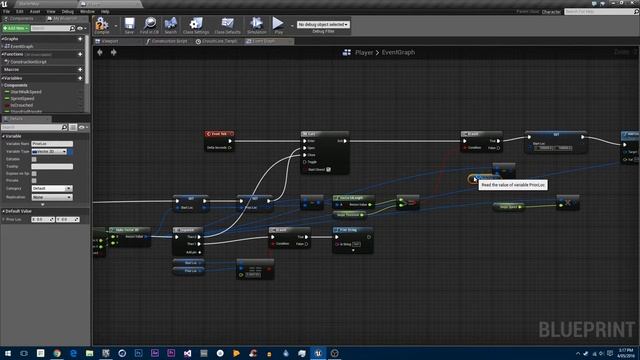
Task: Select the EventGraph tree item
Action: click(x=22, y=47)
